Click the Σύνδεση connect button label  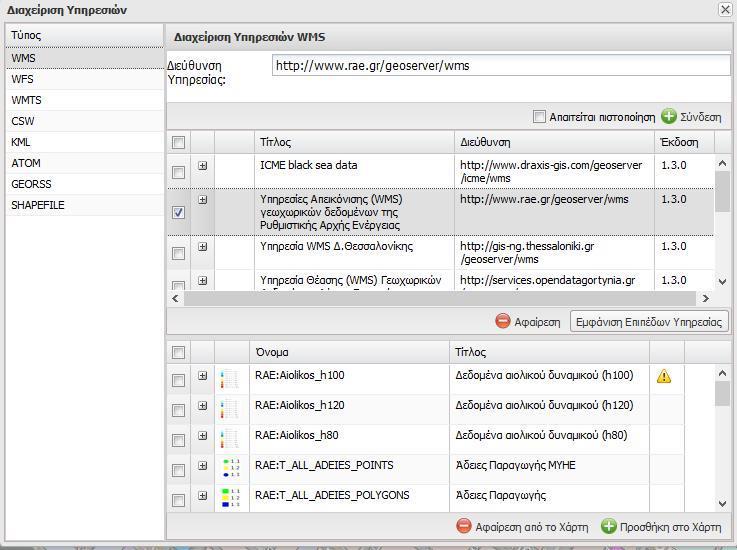(x=700, y=117)
